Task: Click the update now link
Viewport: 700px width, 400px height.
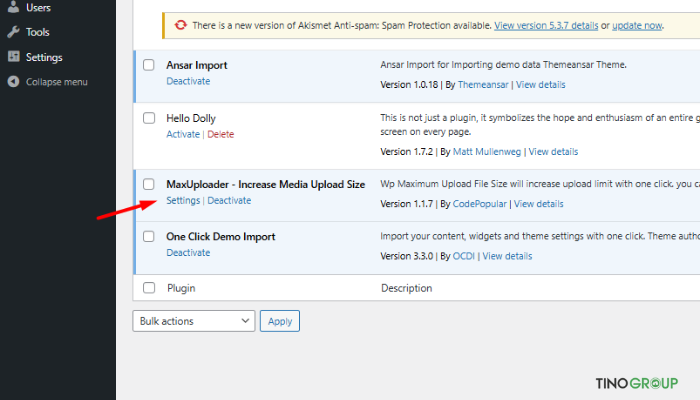Action: (637, 25)
